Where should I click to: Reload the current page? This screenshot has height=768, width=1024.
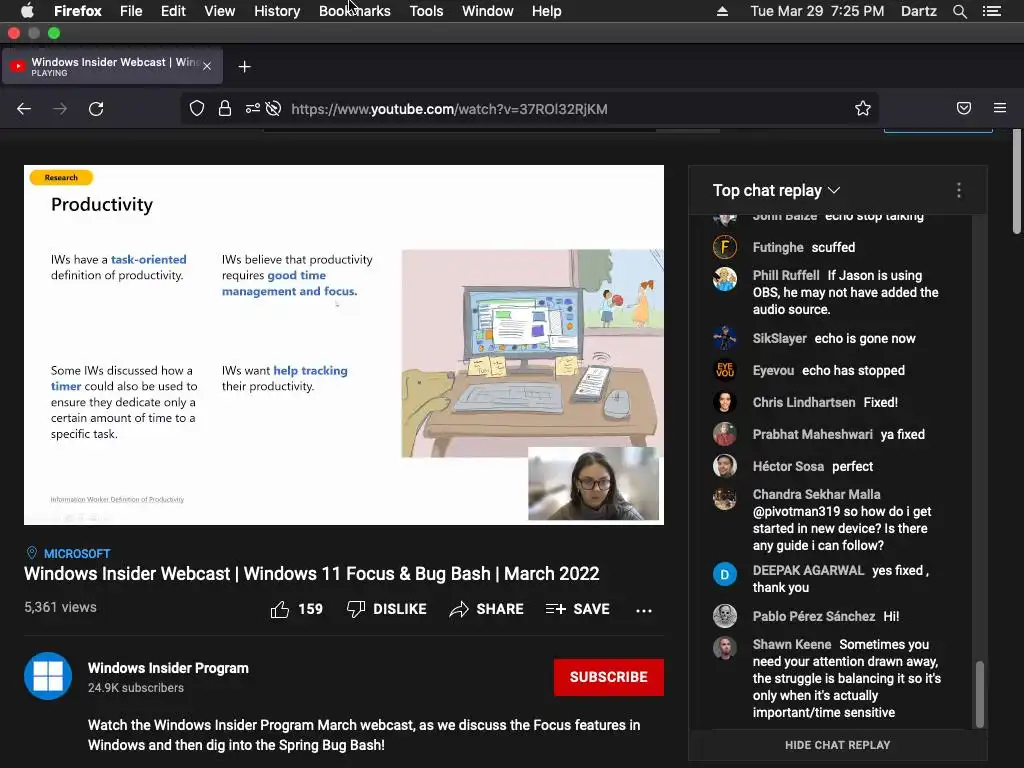click(96, 108)
